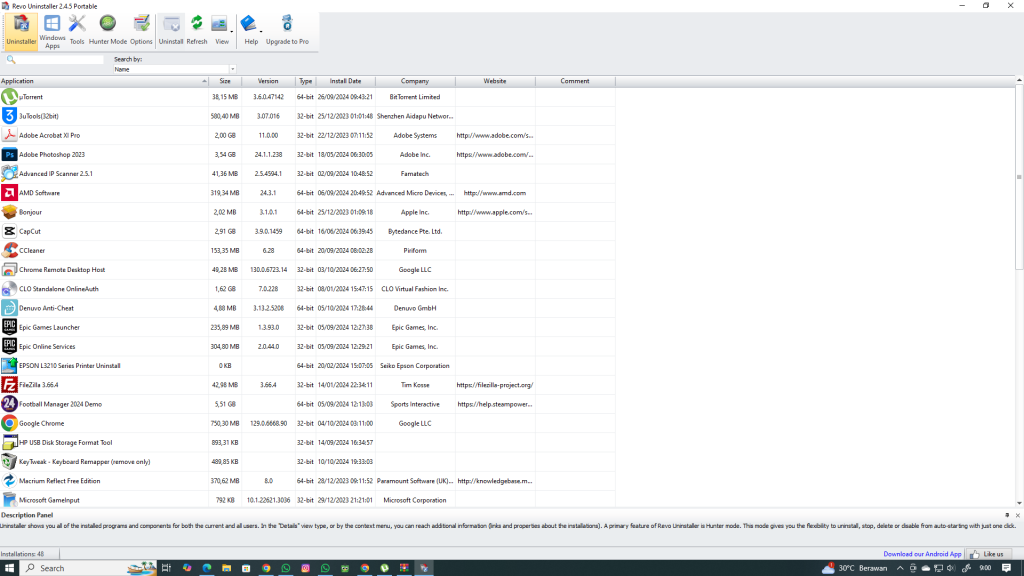Select the Football Manager 2024 Demo icon
Image resolution: width=1024 pixels, height=576 pixels.
pyautogui.click(x=9, y=404)
